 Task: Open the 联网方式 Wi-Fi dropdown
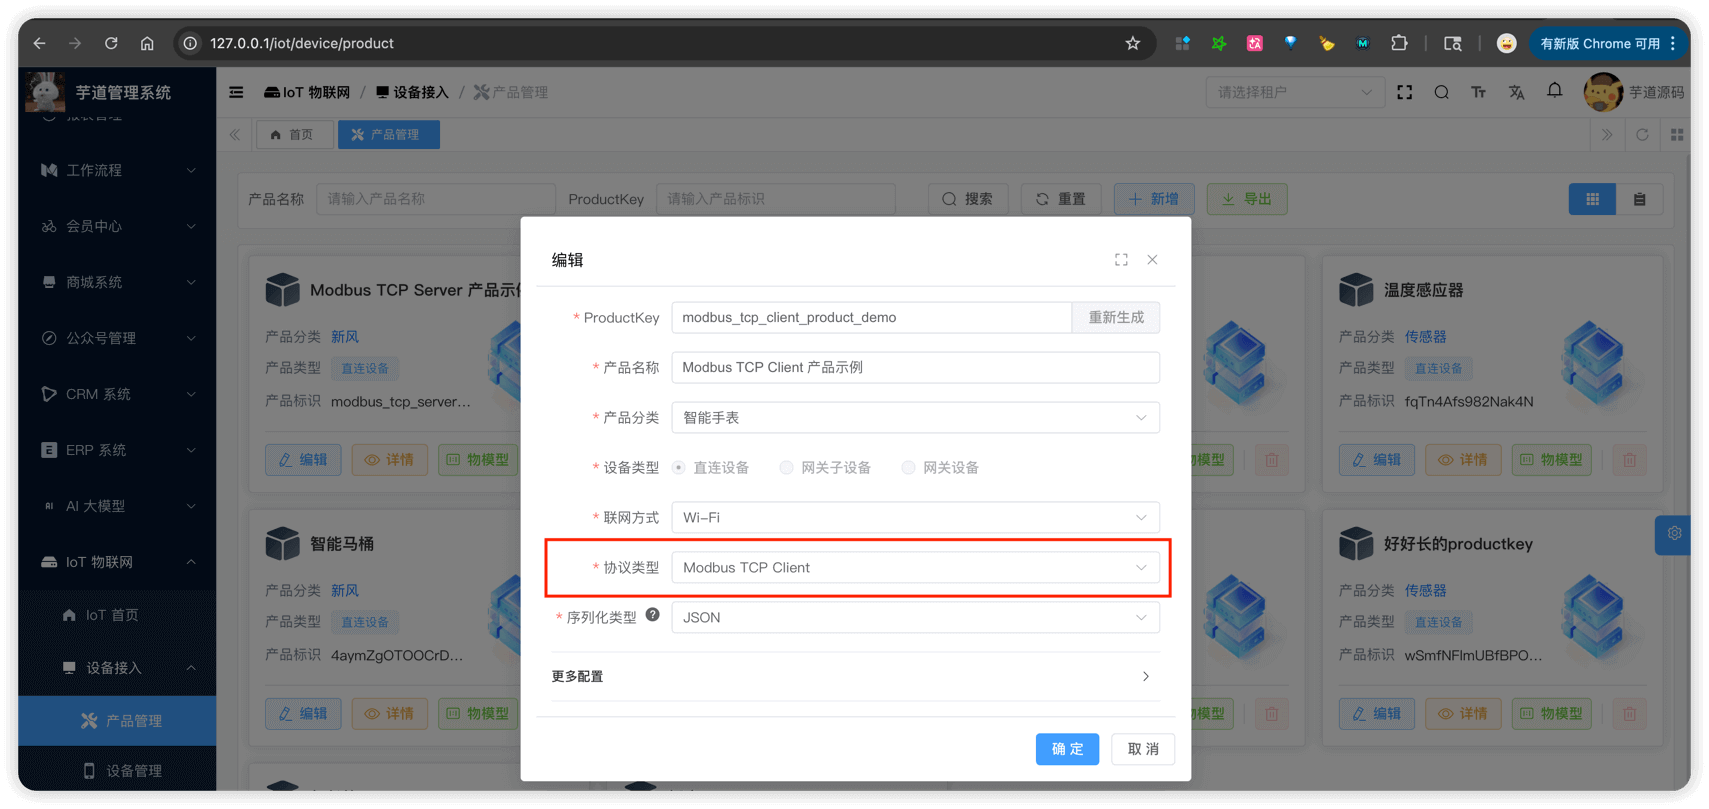pyautogui.click(x=915, y=518)
